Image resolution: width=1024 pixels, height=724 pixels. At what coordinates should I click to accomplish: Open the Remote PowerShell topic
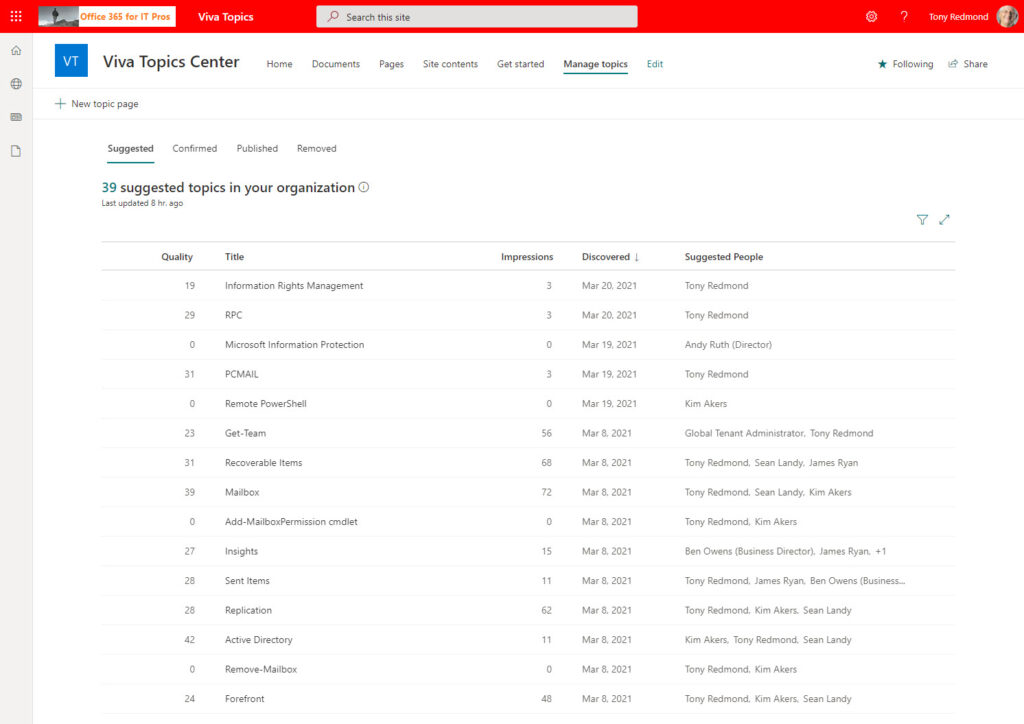(266, 403)
